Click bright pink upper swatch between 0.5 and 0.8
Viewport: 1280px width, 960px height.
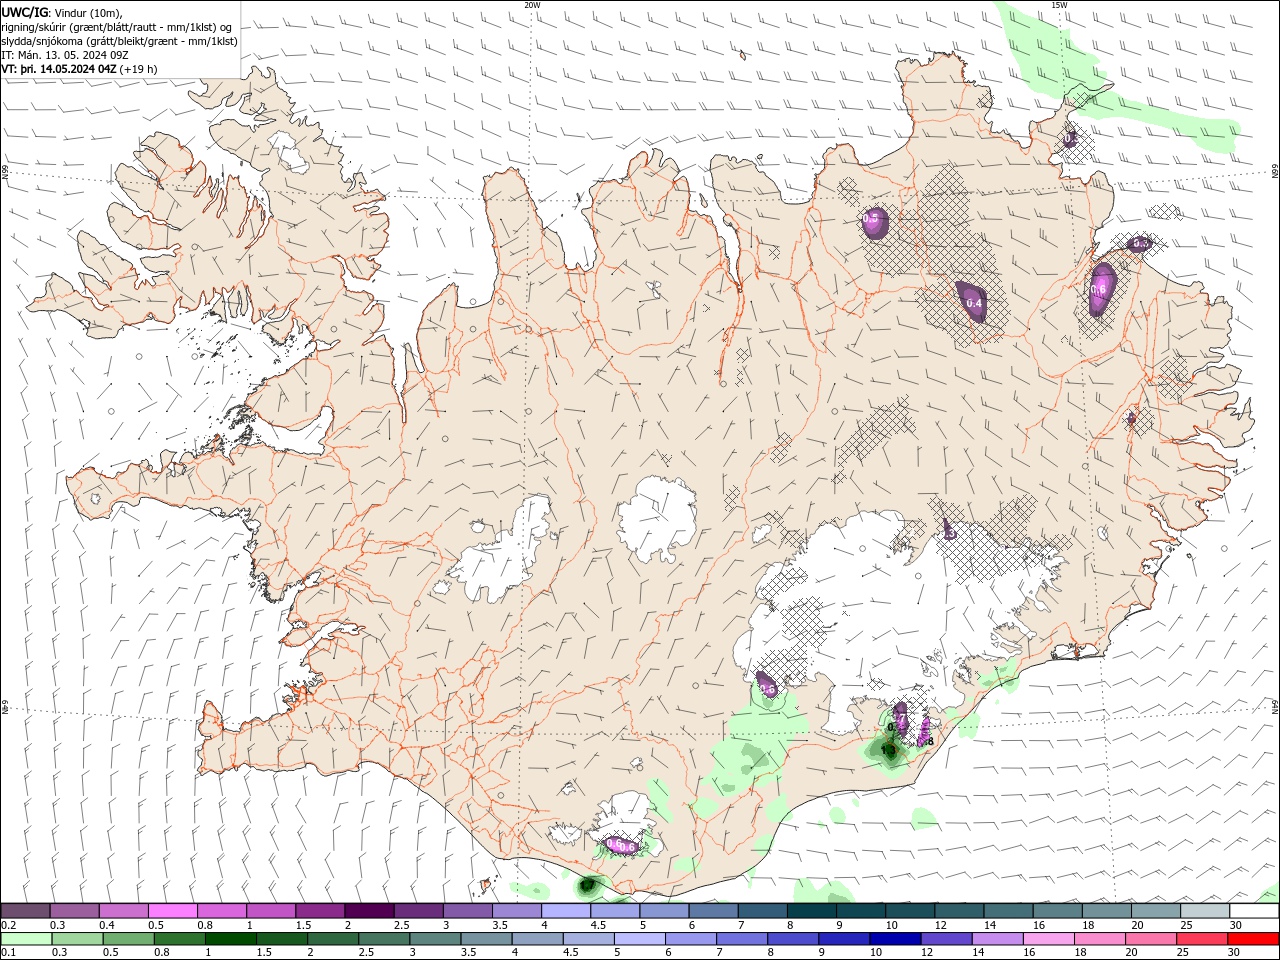click(x=172, y=911)
